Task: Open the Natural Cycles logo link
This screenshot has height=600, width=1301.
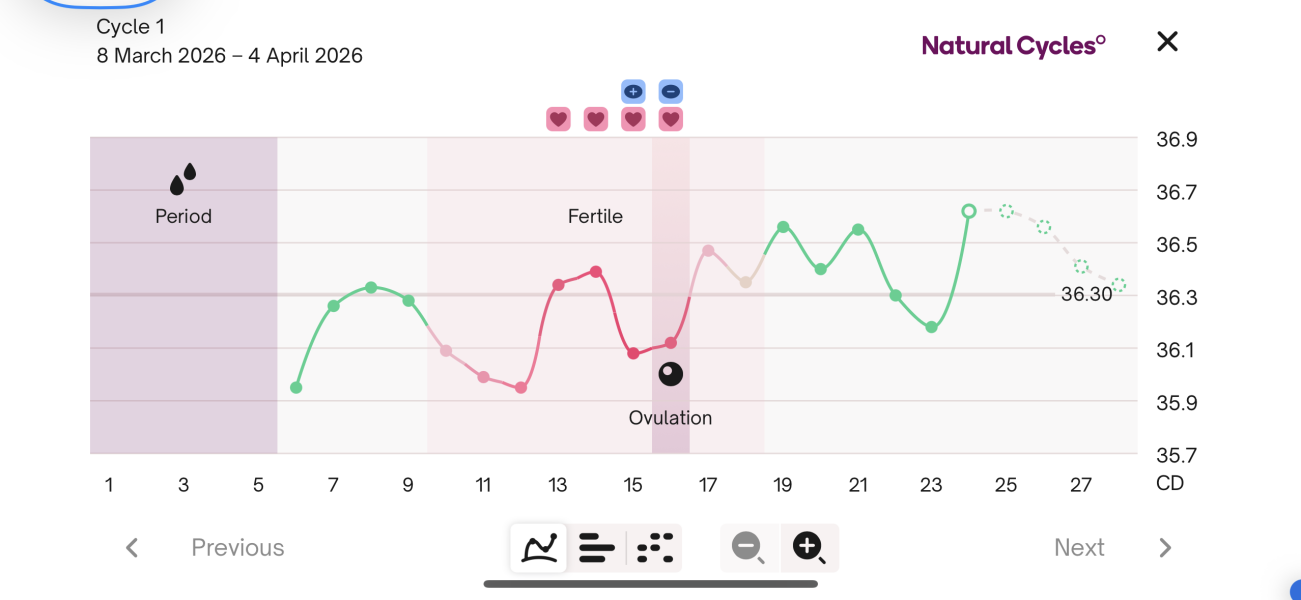Action: coord(1013,45)
